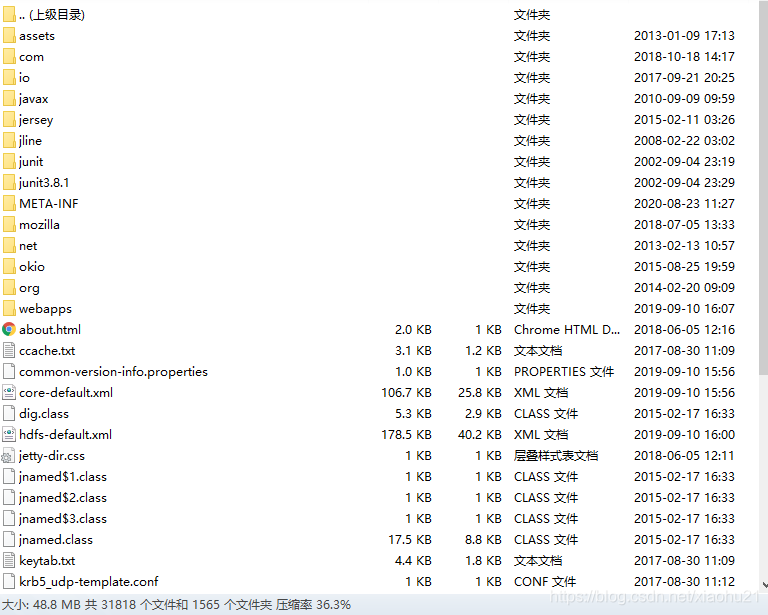Click the Chrome icon for about.html

click(9, 330)
